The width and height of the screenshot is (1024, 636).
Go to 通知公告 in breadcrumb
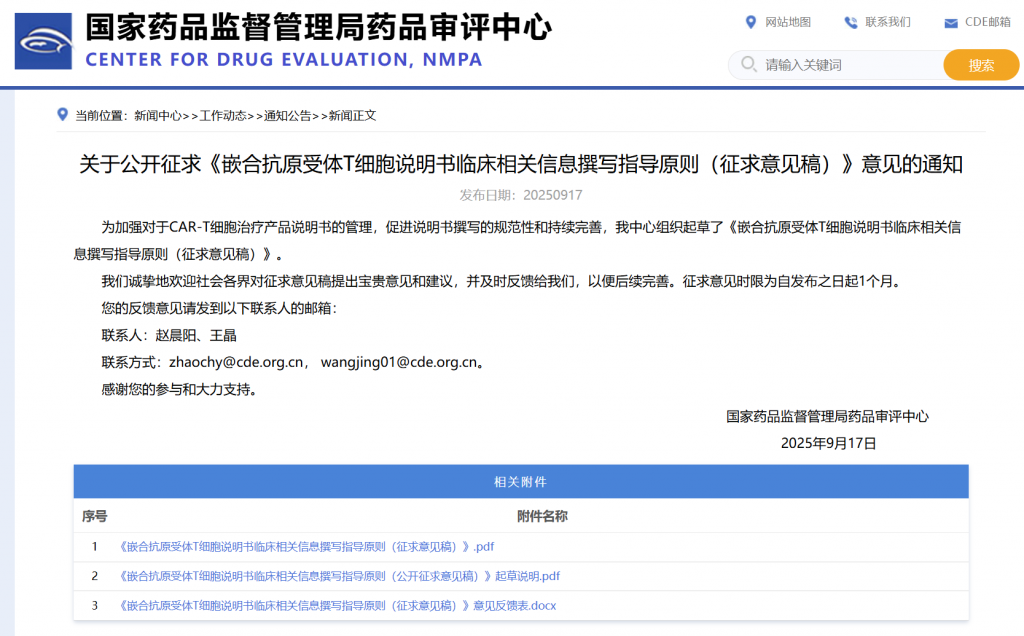click(287, 116)
